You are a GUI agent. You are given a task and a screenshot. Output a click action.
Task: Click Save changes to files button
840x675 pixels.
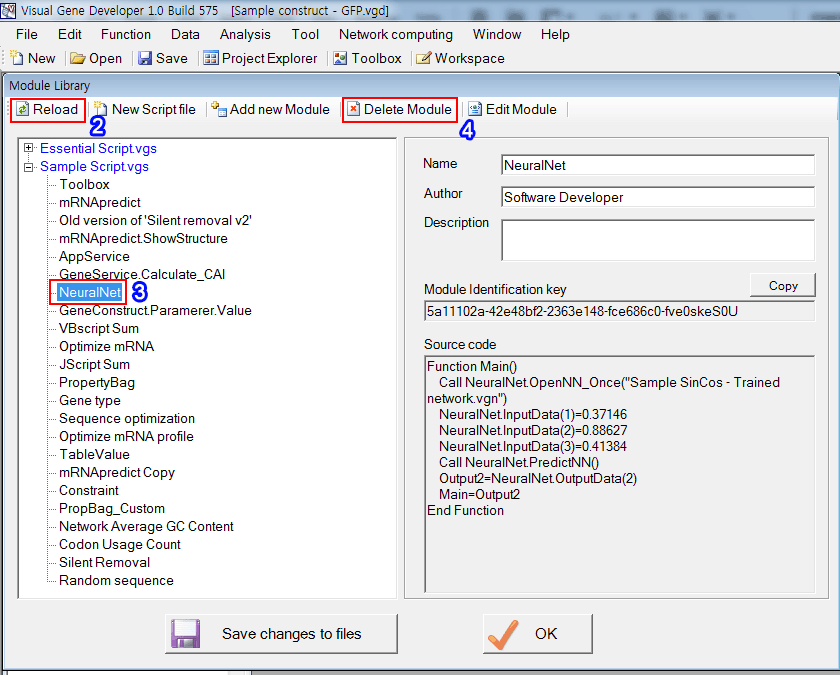tap(281, 634)
